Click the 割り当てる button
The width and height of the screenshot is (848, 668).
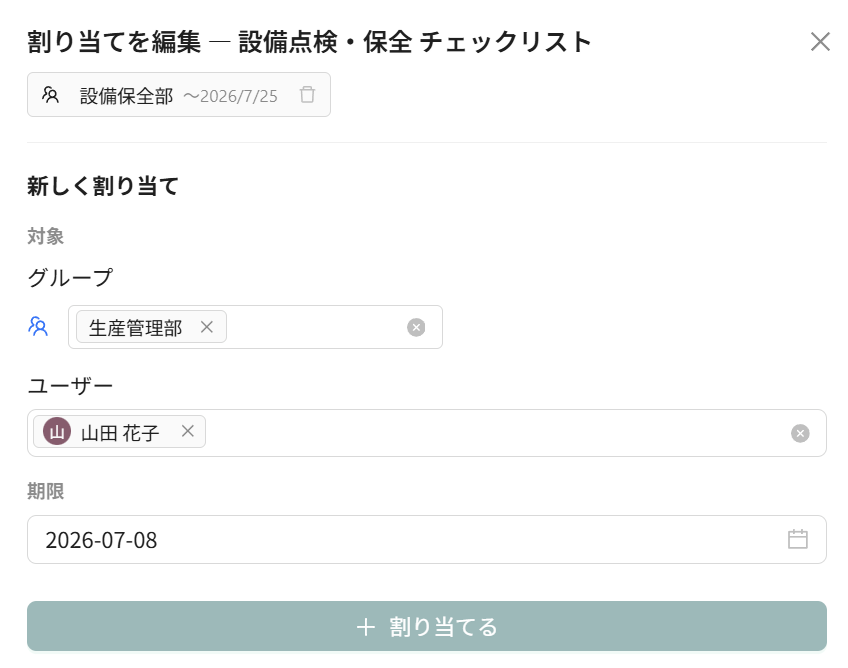pos(427,626)
